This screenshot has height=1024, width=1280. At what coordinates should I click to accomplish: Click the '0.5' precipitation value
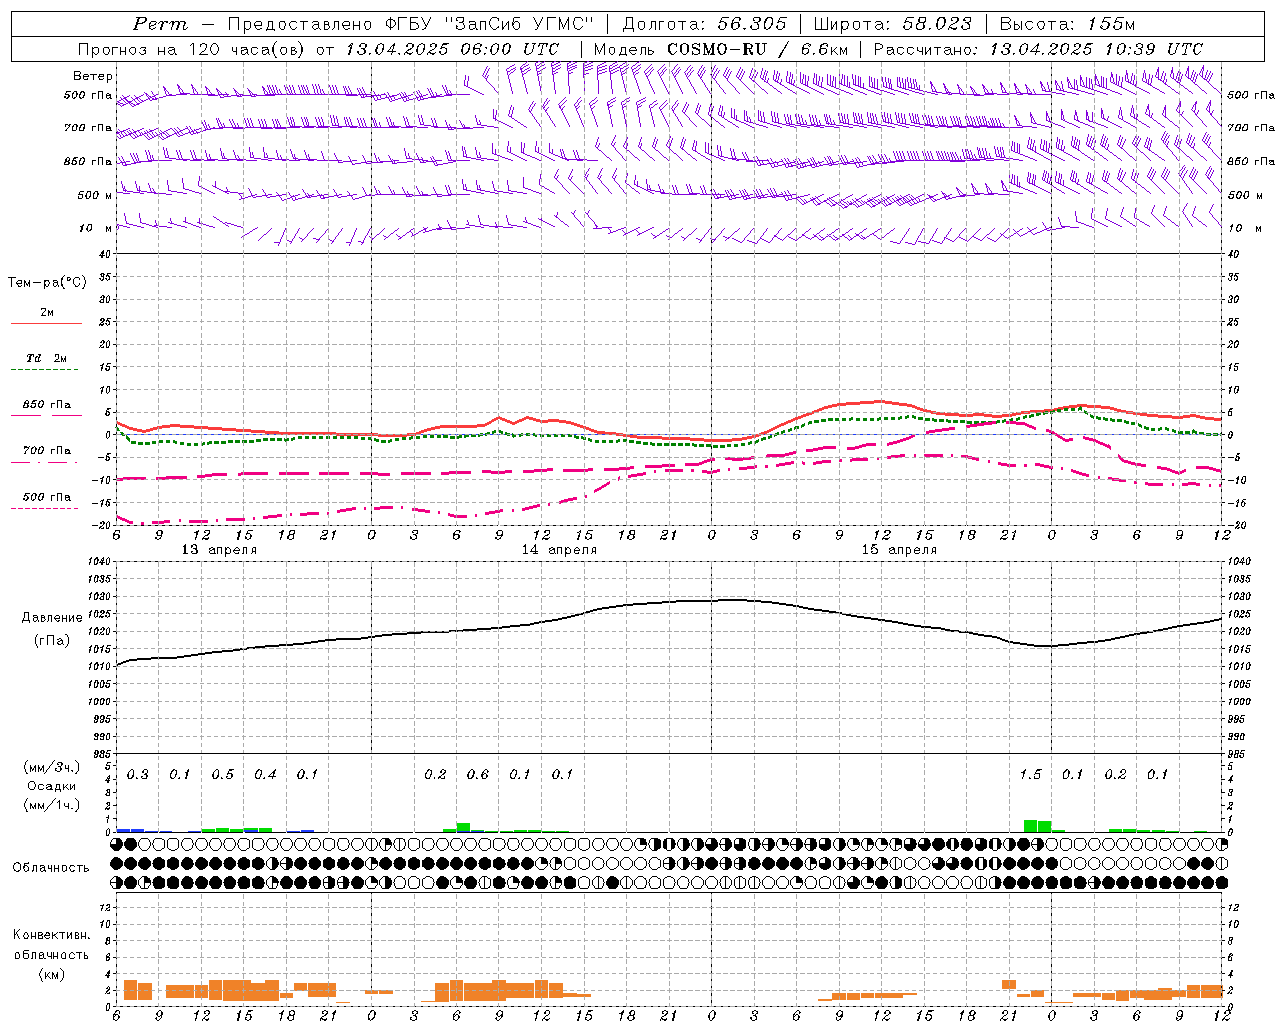click(223, 775)
